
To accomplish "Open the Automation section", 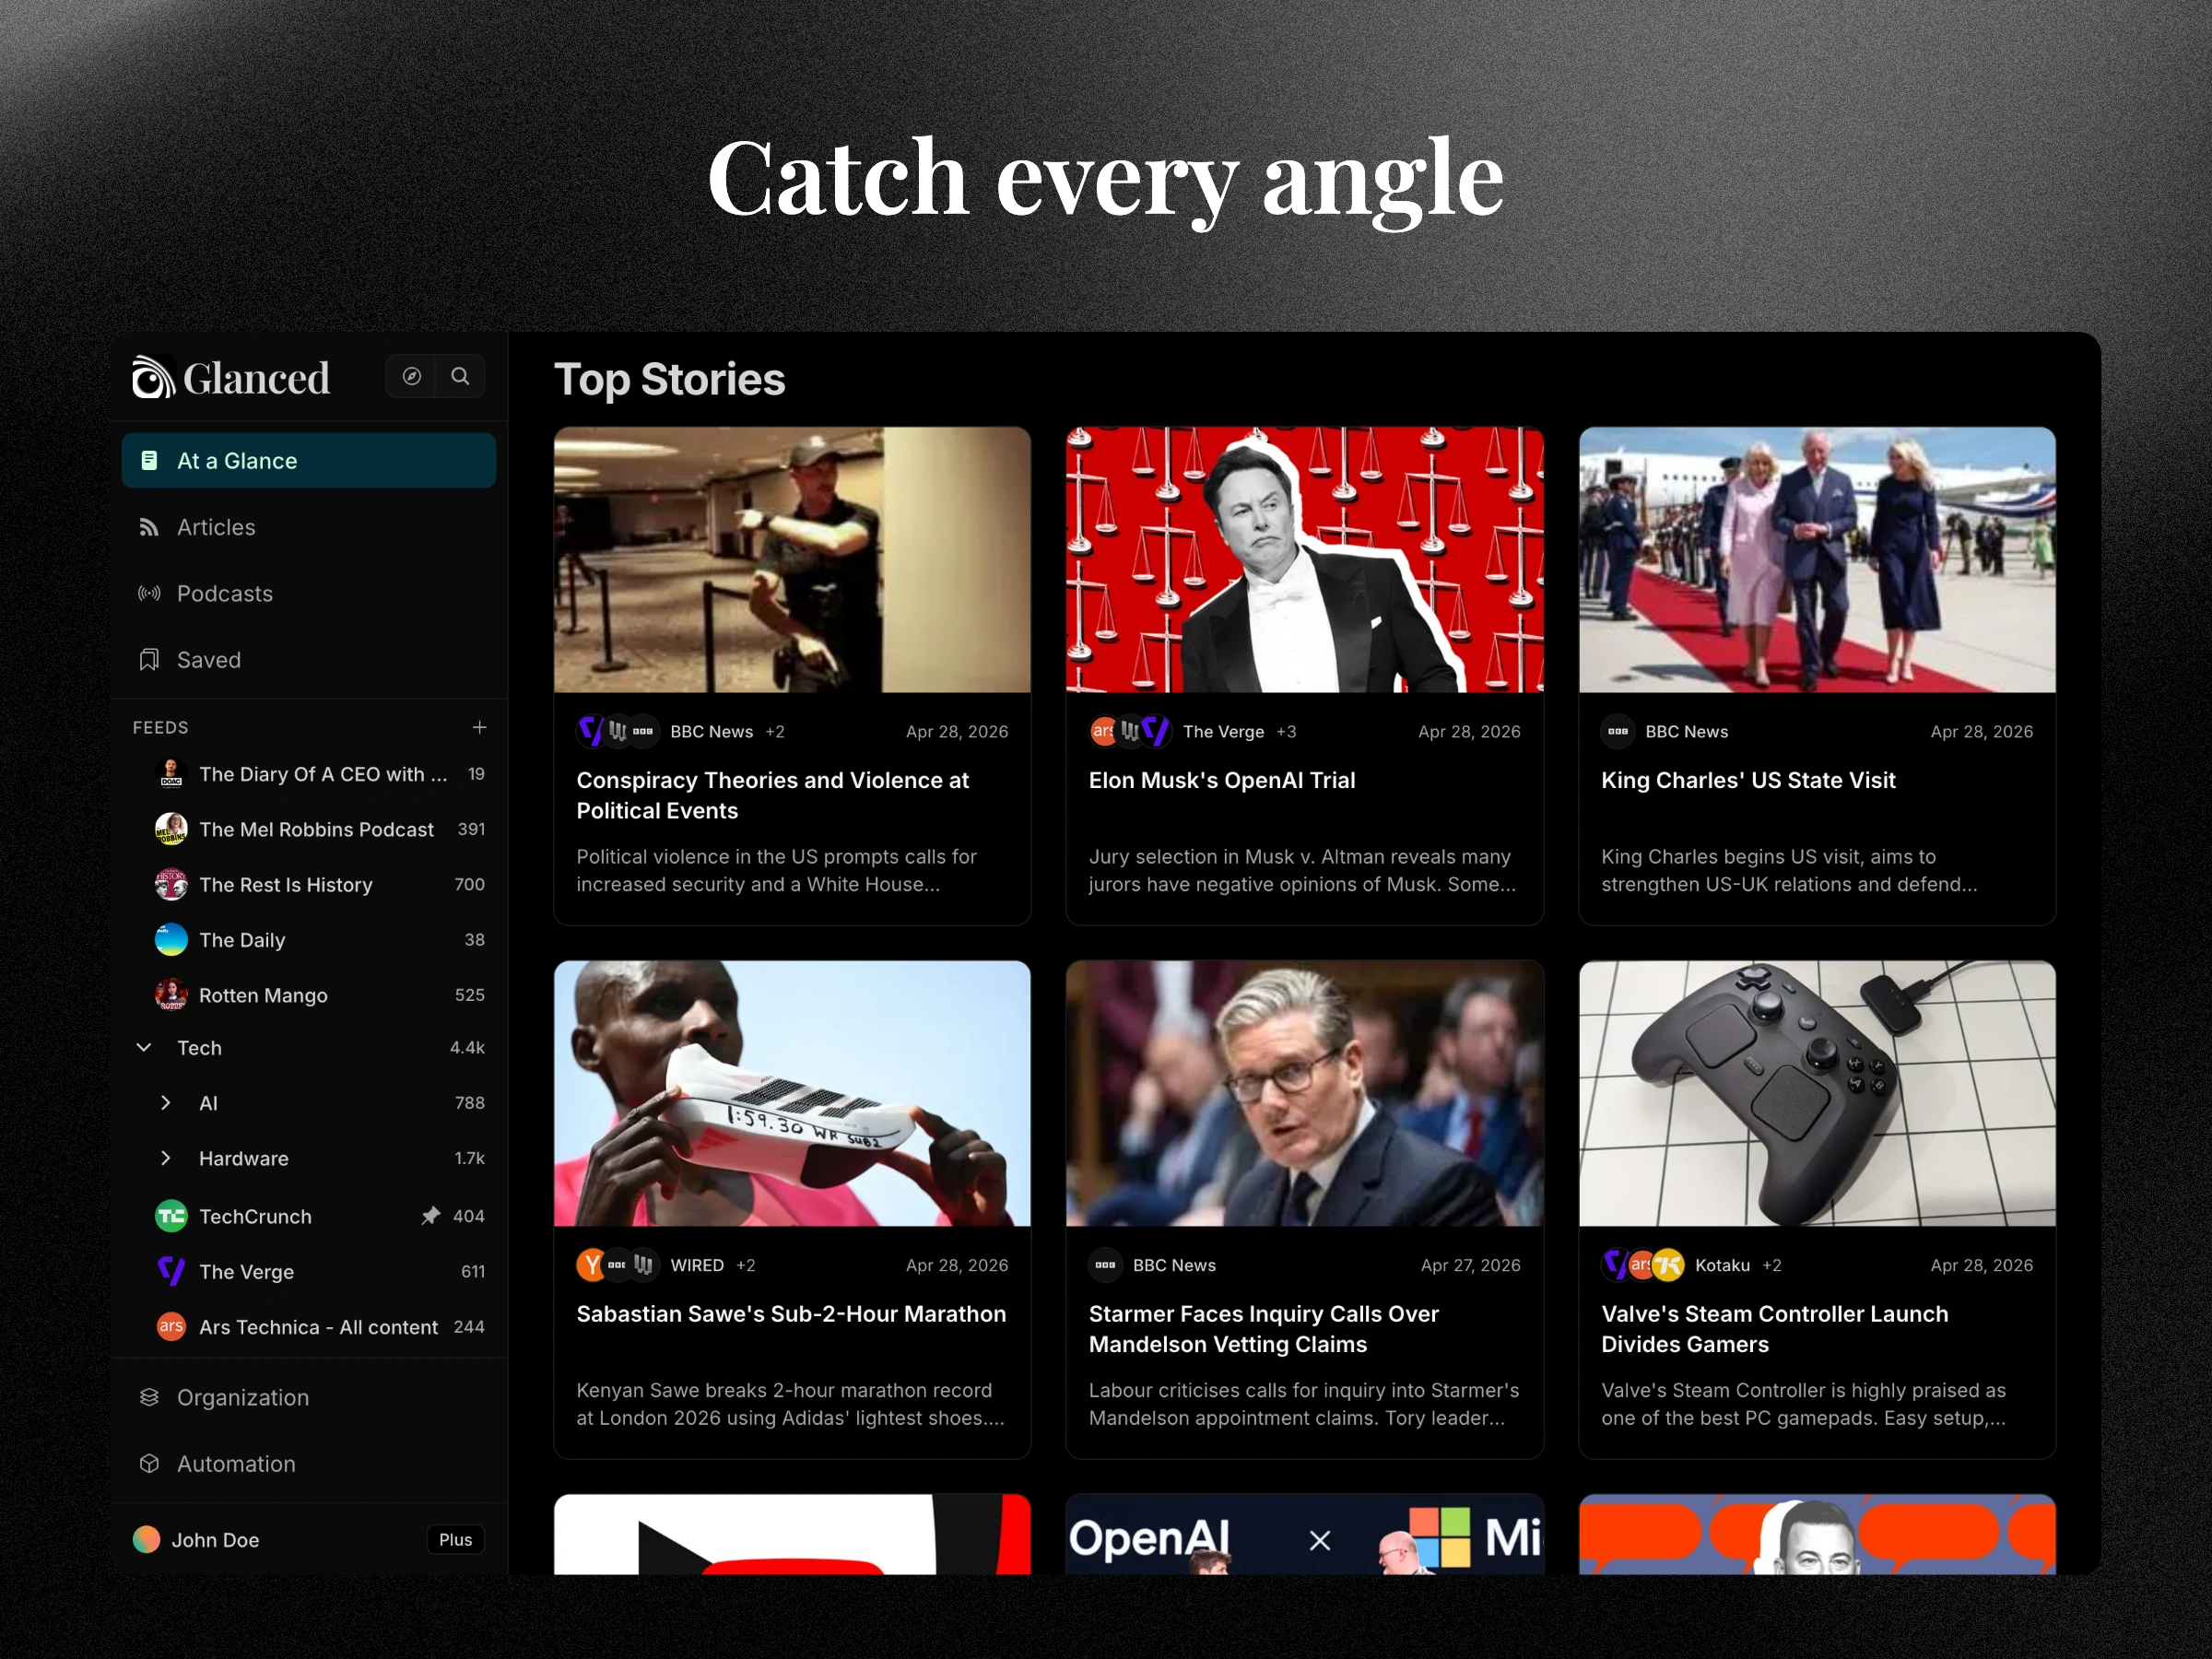I will click(x=309, y=1463).
